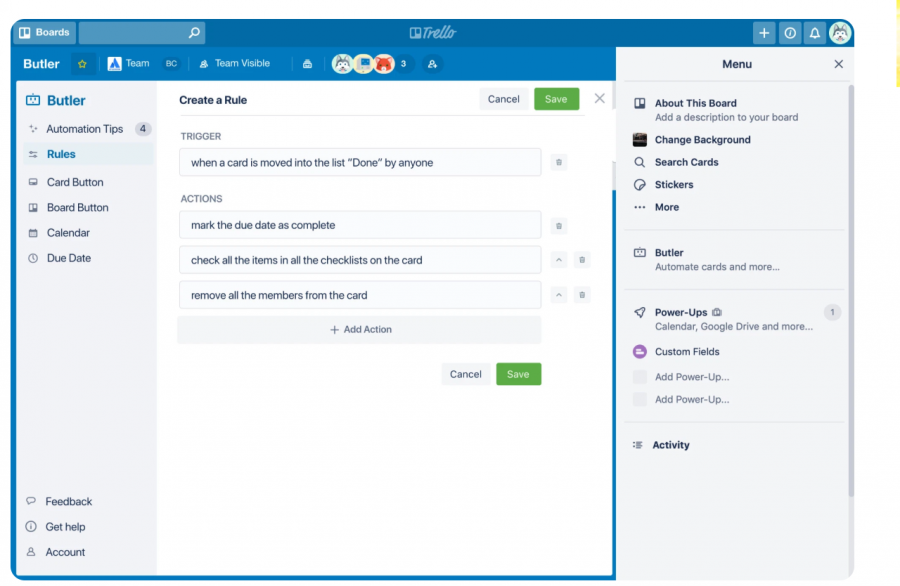Delete the mark due date complete action
The height and width of the screenshot is (586, 900).
point(558,226)
